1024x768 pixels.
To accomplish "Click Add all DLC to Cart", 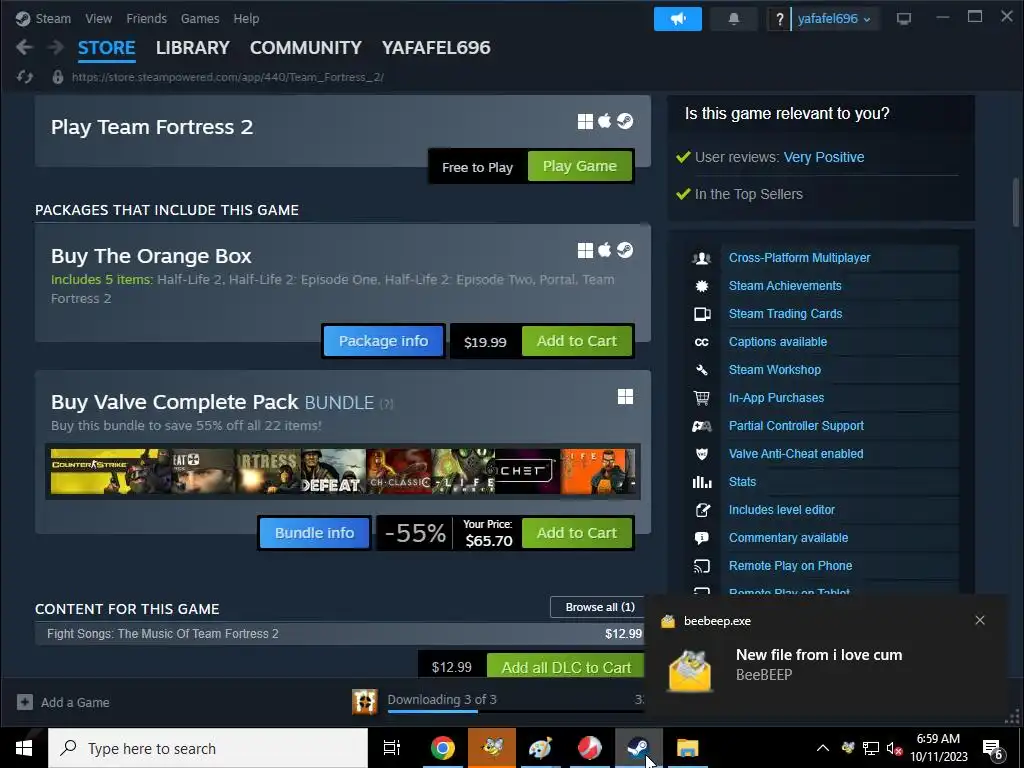I will point(566,666).
